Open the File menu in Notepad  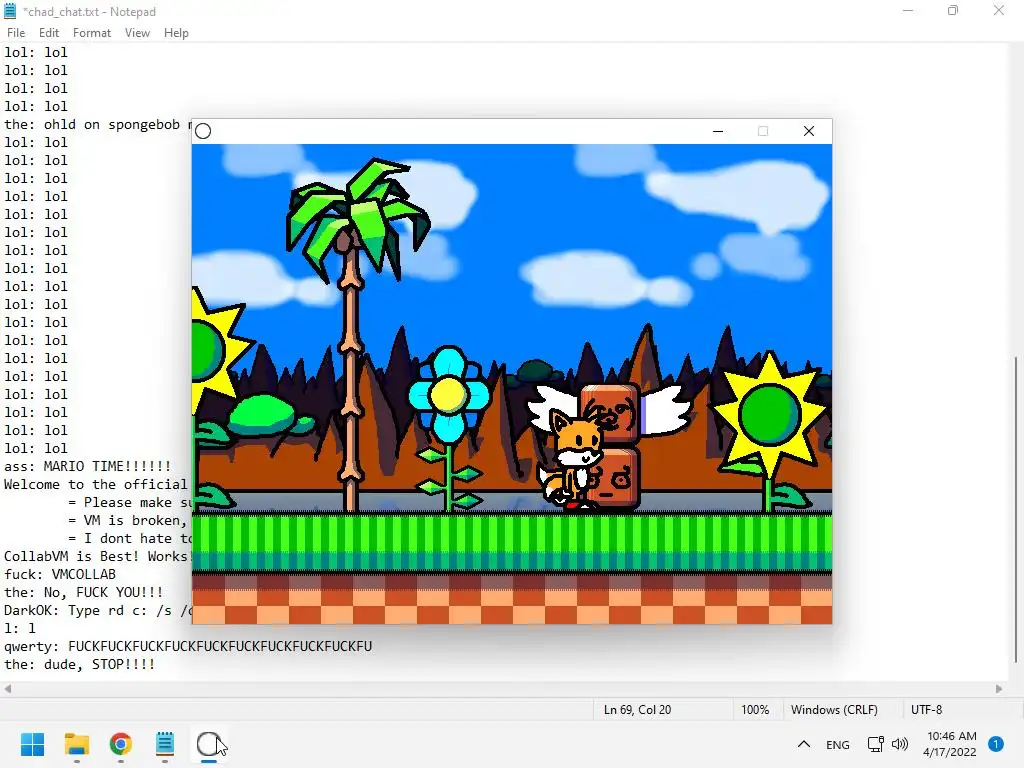click(16, 33)
